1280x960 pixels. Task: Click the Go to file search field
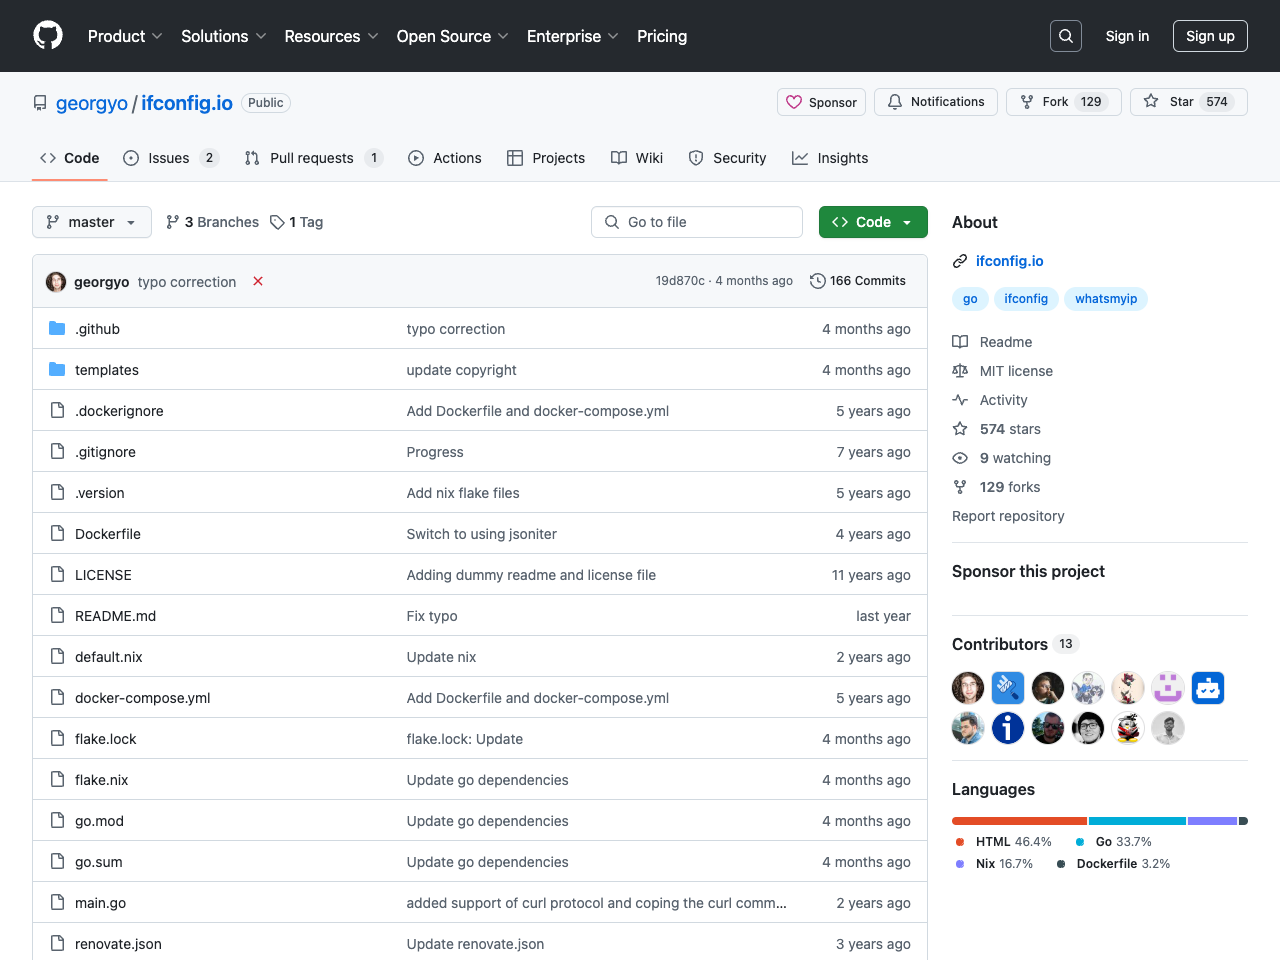(697, 222)
